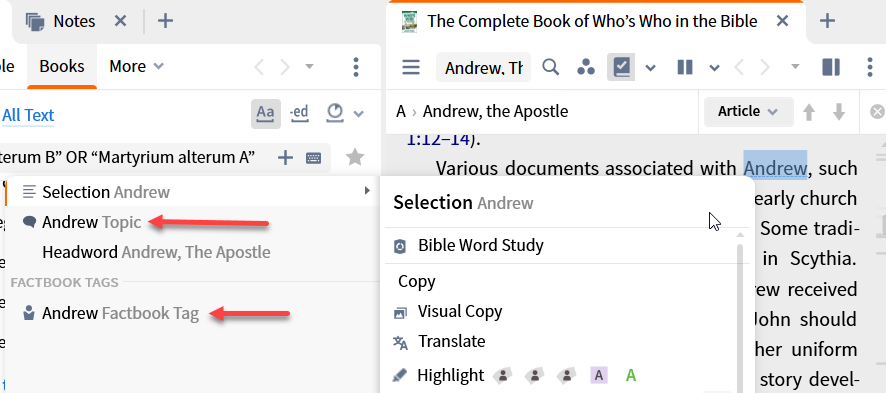Open the resource table of contents menu

(x=411, y=68)
